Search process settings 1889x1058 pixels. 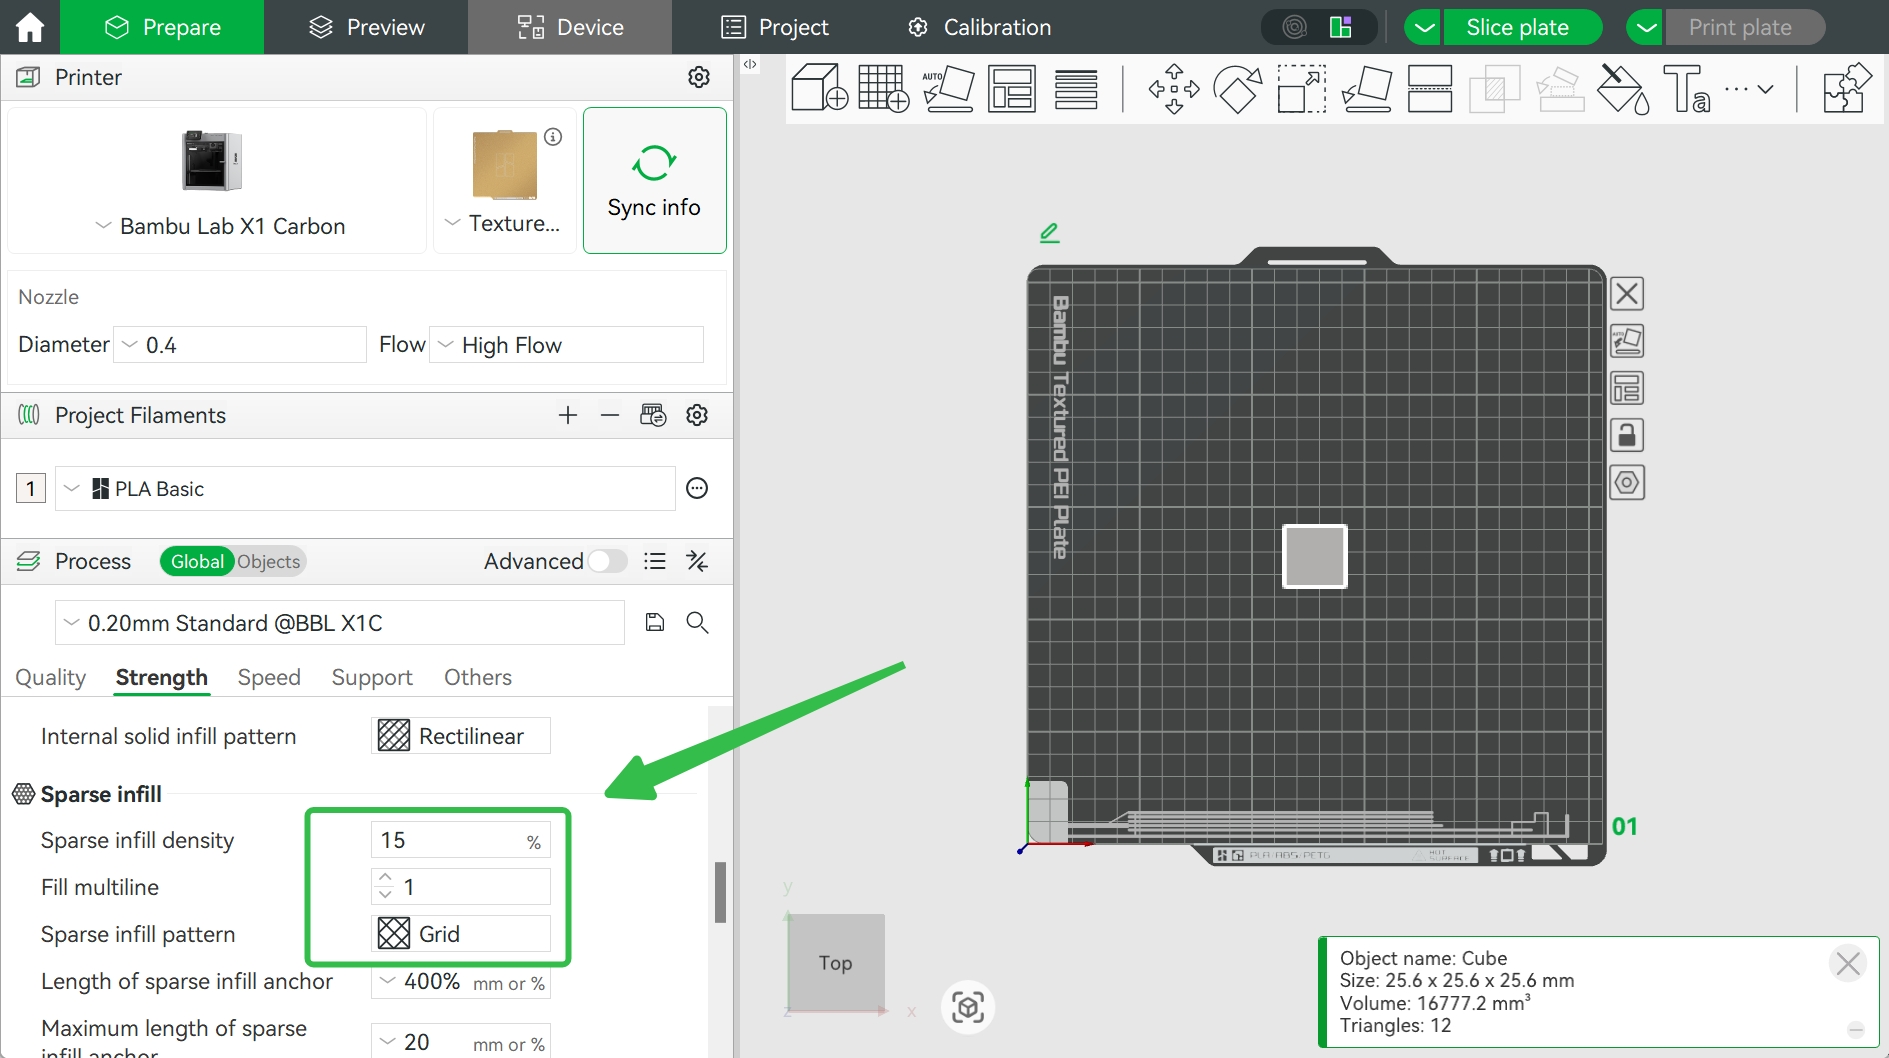[x=697, y=623]
